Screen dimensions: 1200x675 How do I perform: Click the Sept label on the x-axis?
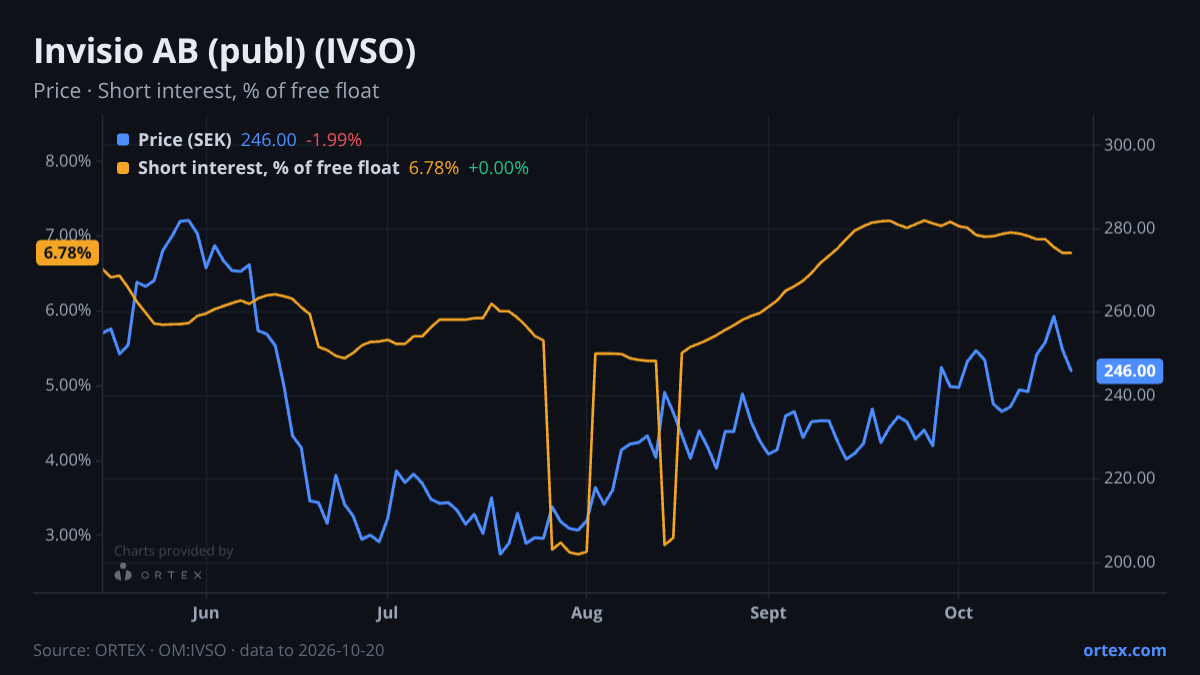tap(768, 612)
